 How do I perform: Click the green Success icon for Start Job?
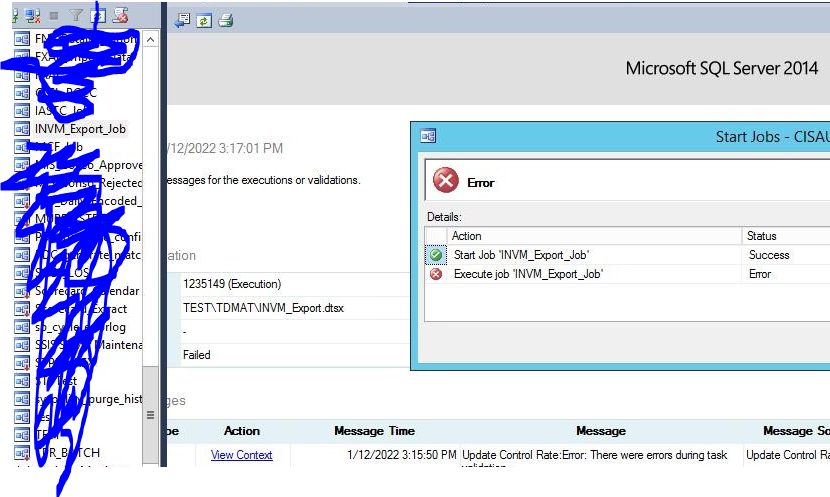(x=436, y=255)
